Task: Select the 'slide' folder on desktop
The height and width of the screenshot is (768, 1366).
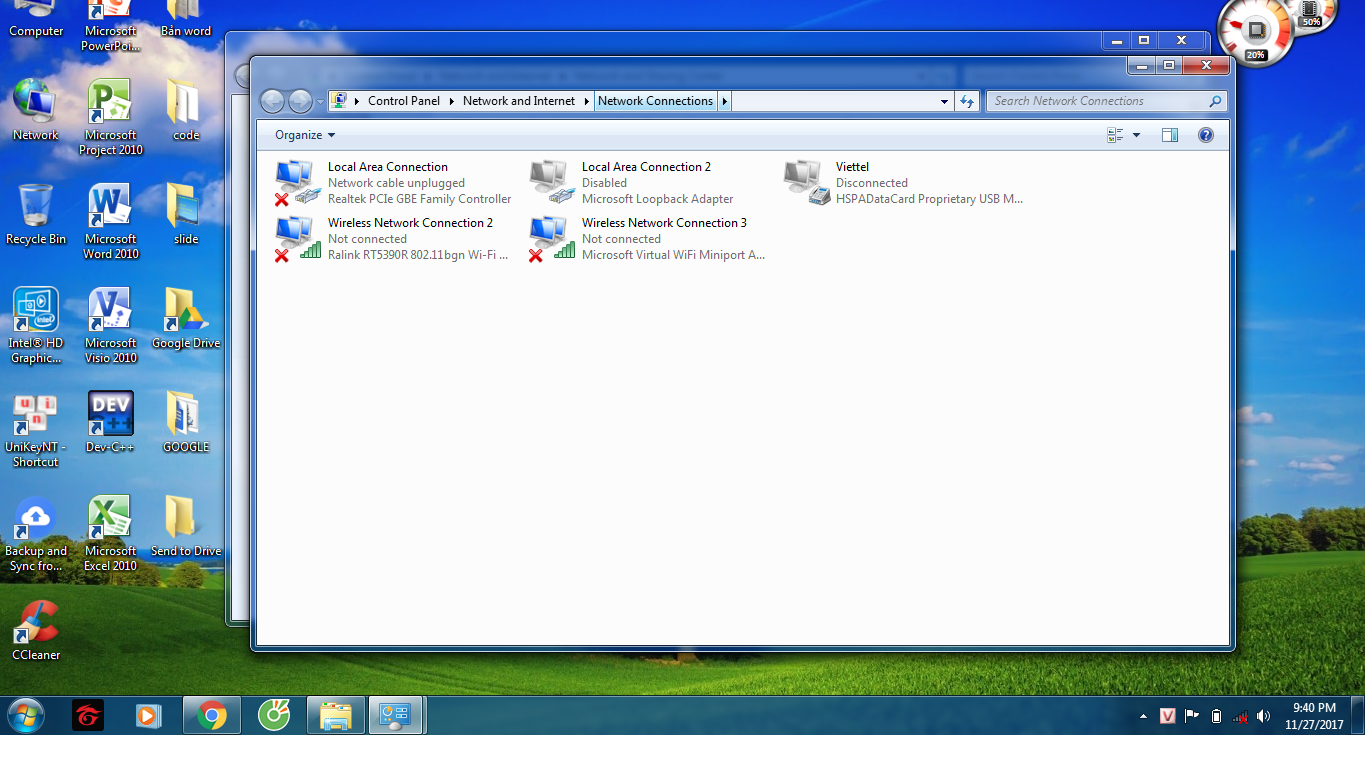Action: pyautogui.click(x=186, y=214)
